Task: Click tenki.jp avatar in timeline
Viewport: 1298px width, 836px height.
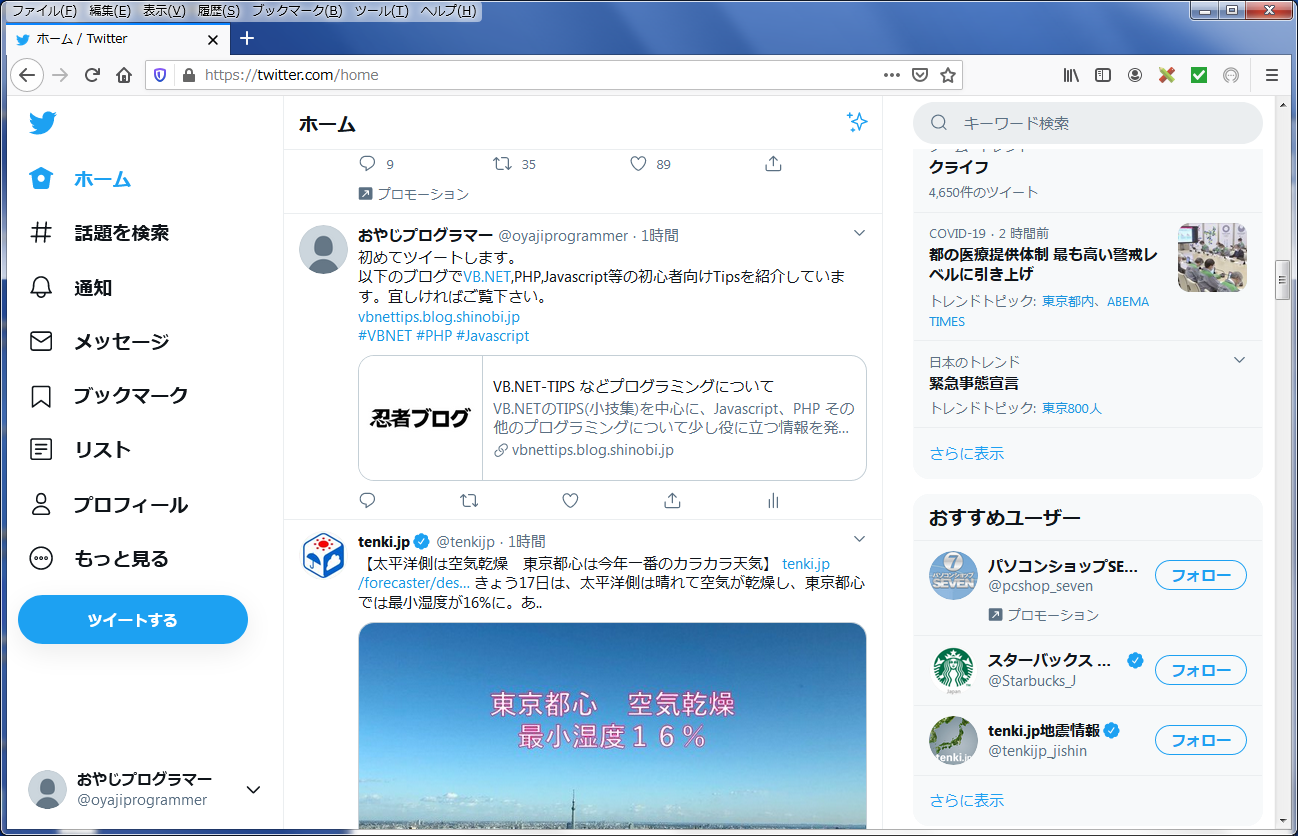Action: click(x=324, y=555)
